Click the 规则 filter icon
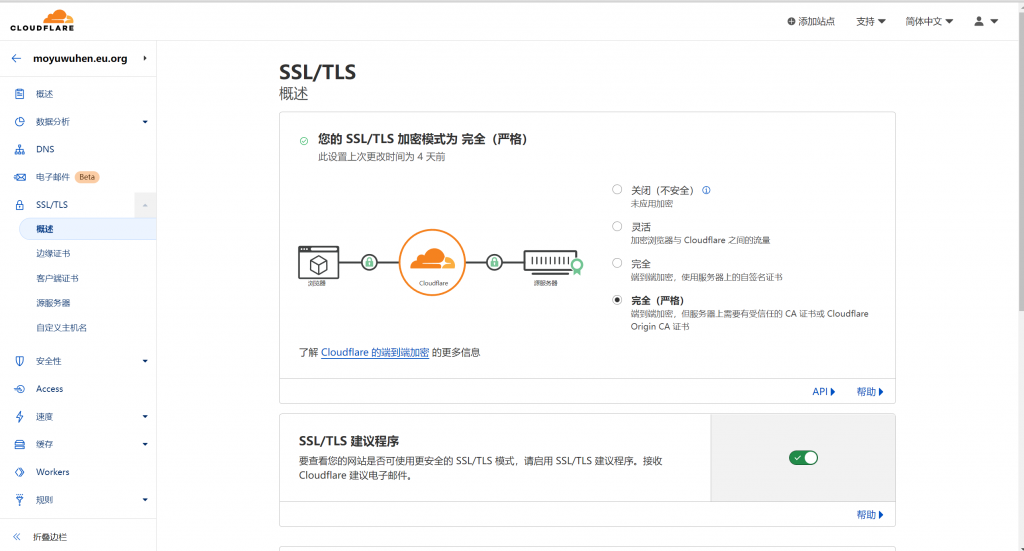Screen dimensions: 1024x551 pyautogui.click(x=20, y=500)
